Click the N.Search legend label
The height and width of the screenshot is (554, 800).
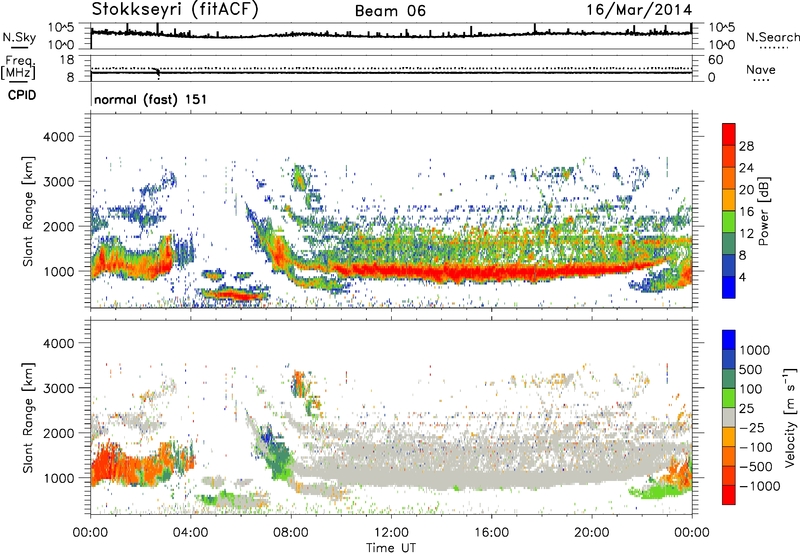click(773, 37)
